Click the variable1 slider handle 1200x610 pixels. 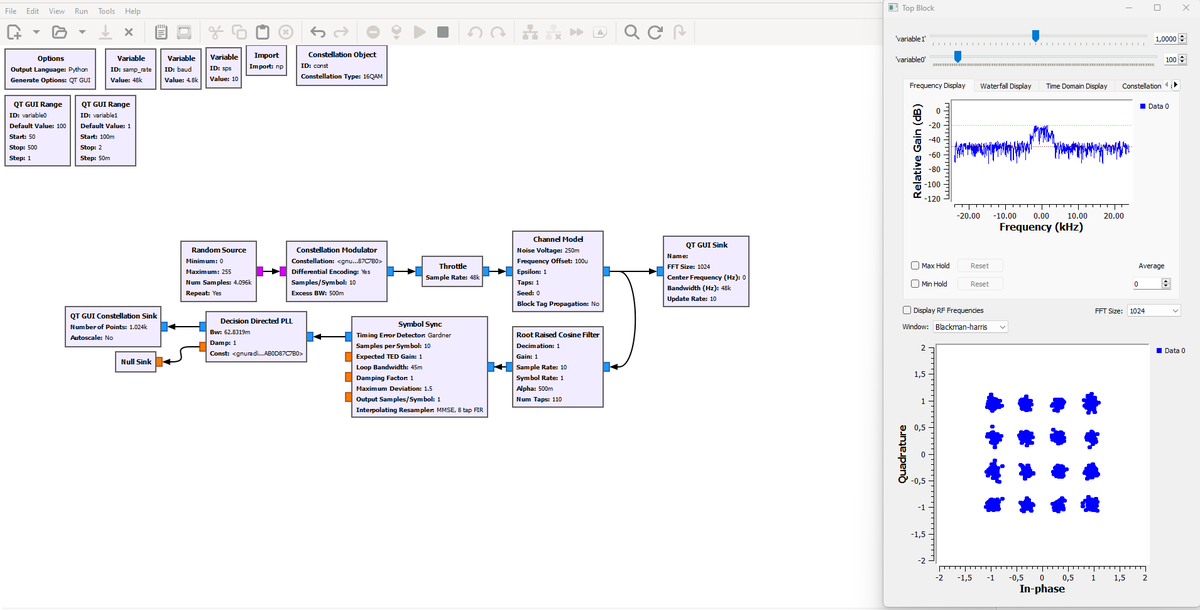point(1035,35)
